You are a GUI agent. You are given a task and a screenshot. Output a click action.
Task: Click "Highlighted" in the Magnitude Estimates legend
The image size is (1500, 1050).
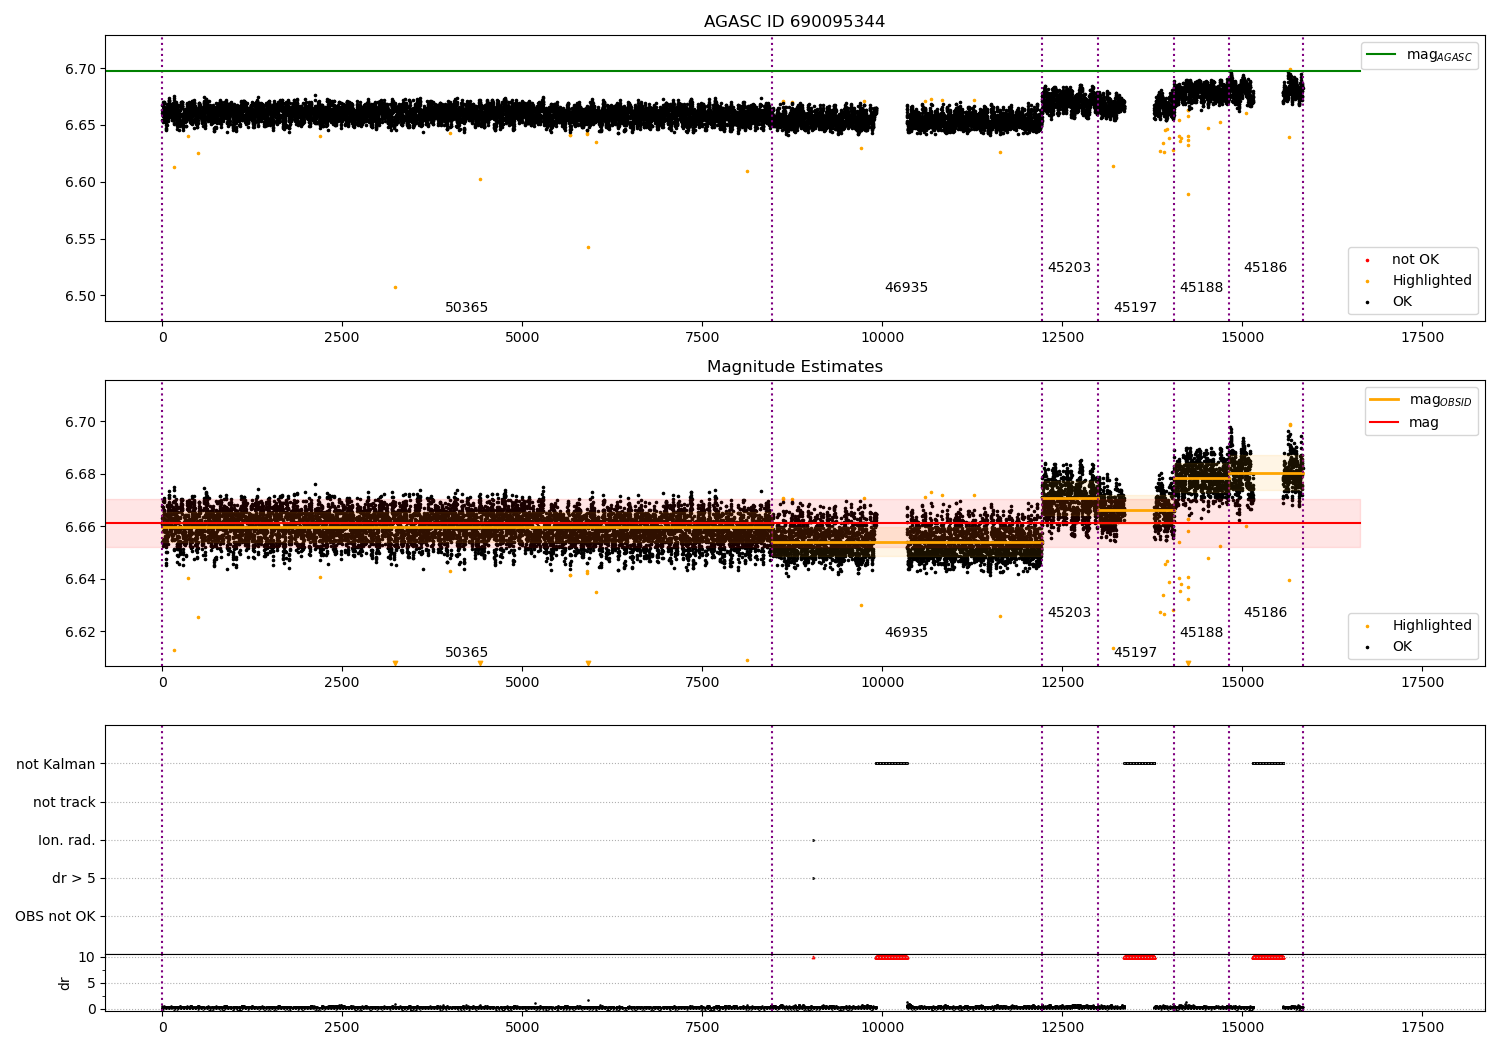tap(1431, 626)
